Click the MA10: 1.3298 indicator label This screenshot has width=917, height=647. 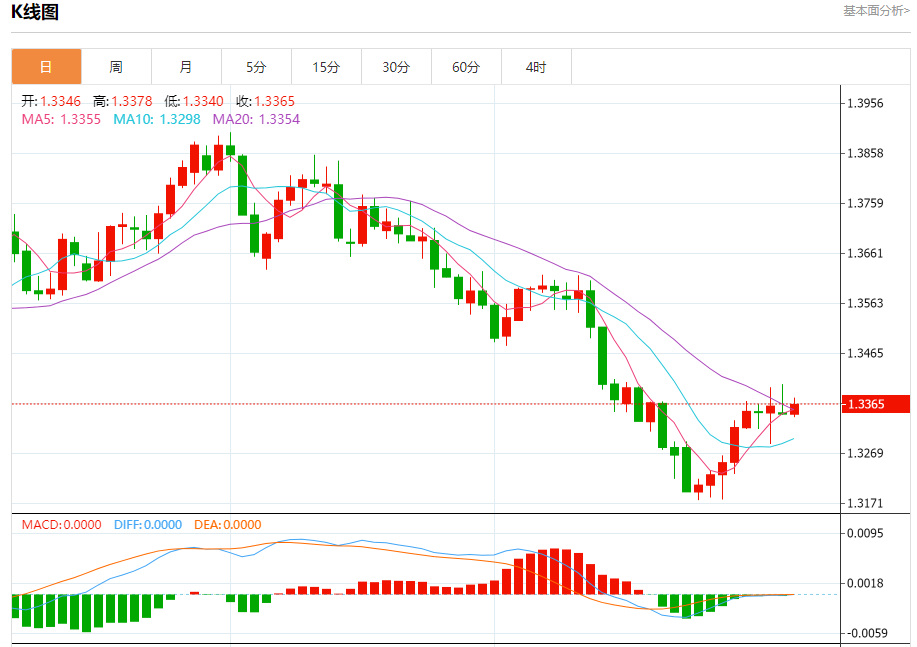point(157,119)
